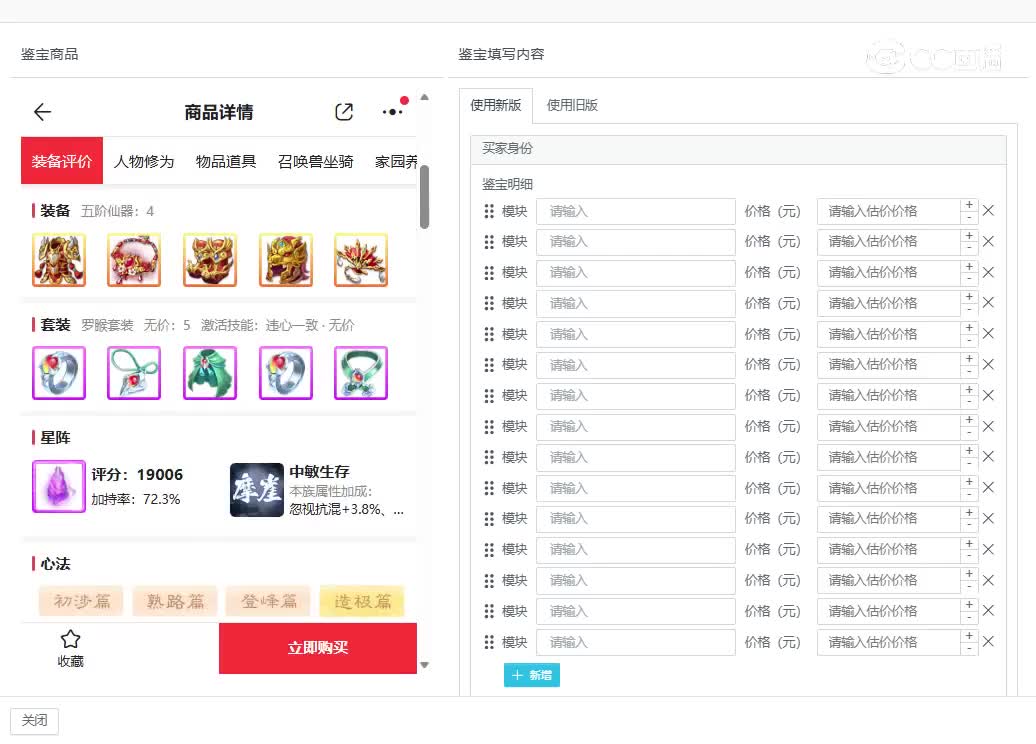Switch to the 召唤兽坐骑 tab
The image size is (1036, 744).
point(316,162)
